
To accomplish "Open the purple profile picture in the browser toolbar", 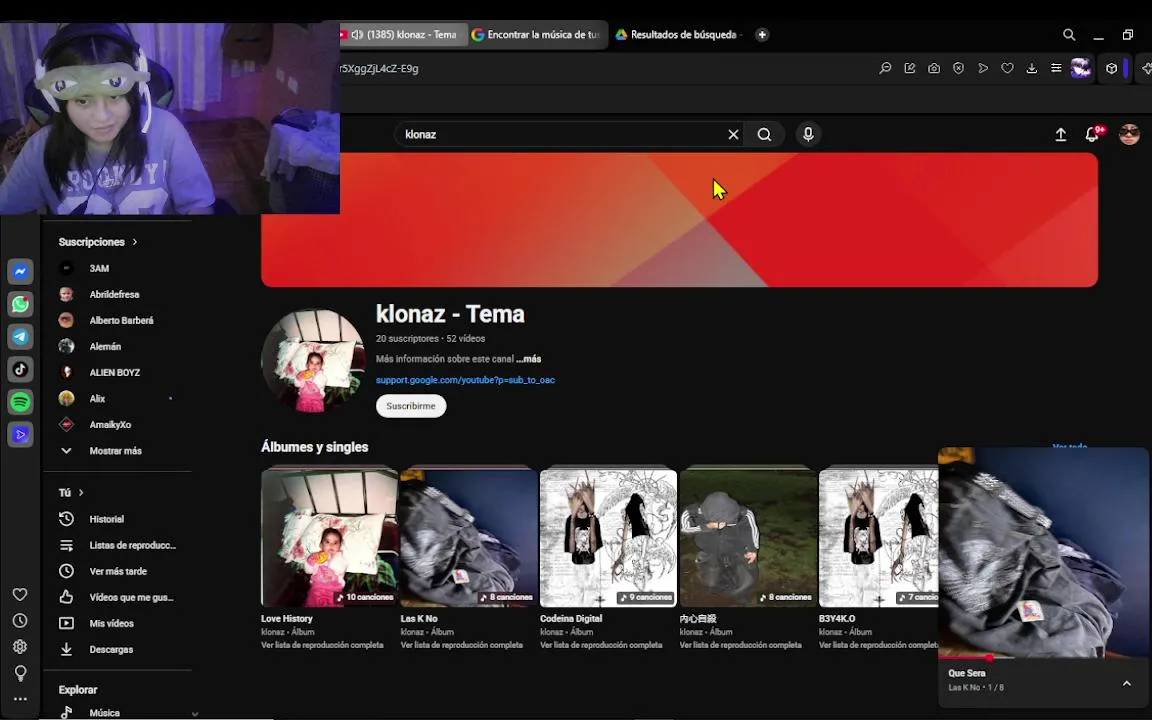I will 1081,68.
